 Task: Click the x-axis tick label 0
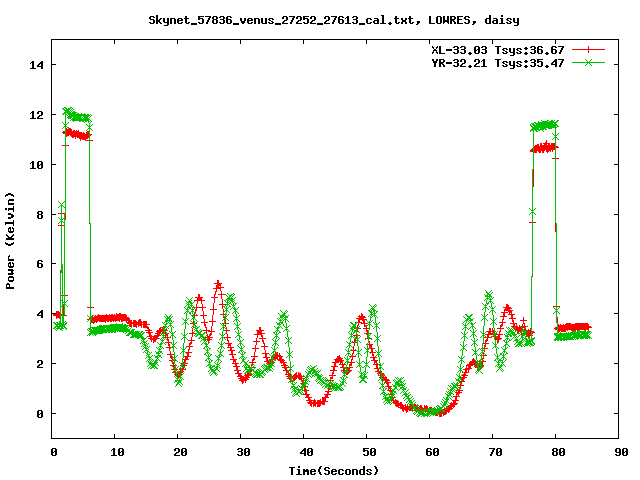pyautogui.click(x=54, y=452)
